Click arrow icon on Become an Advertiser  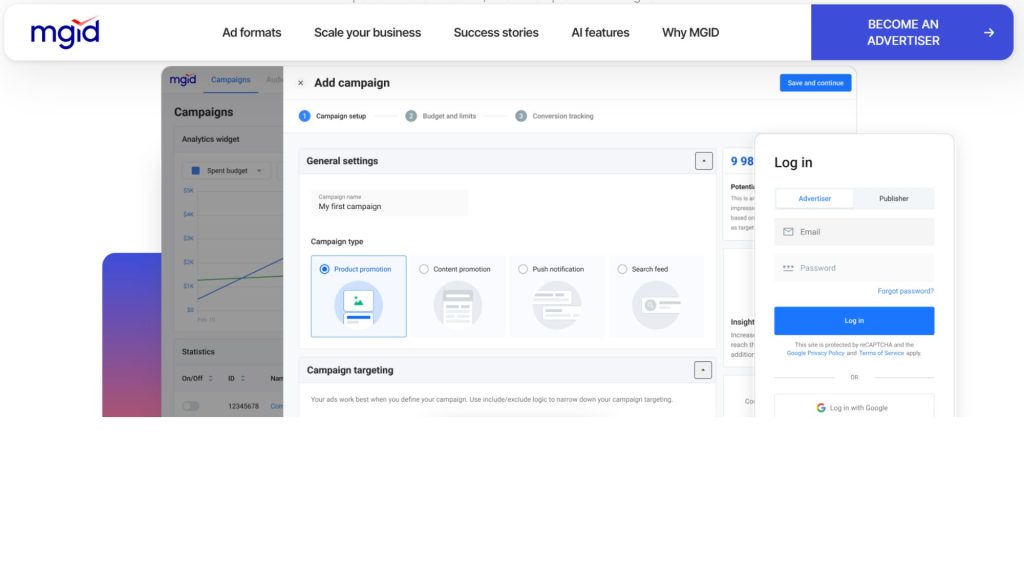point(989,33)
